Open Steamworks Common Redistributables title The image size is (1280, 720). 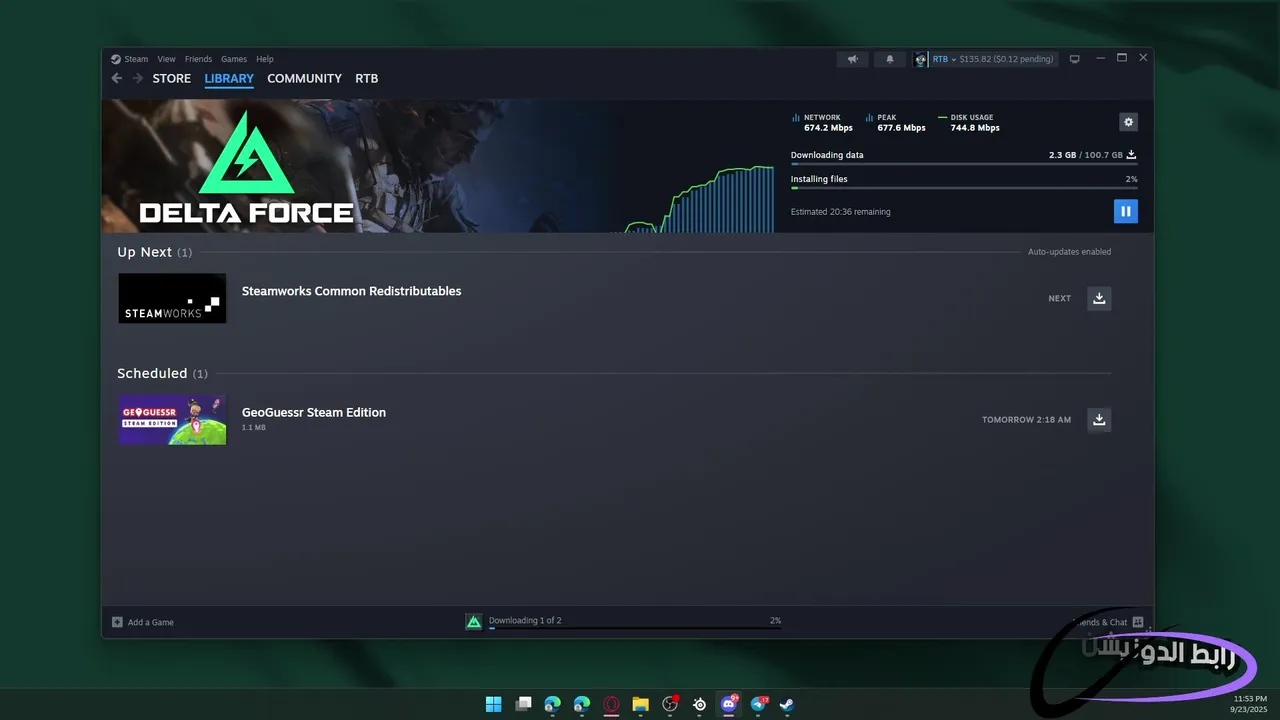[351, 291]
